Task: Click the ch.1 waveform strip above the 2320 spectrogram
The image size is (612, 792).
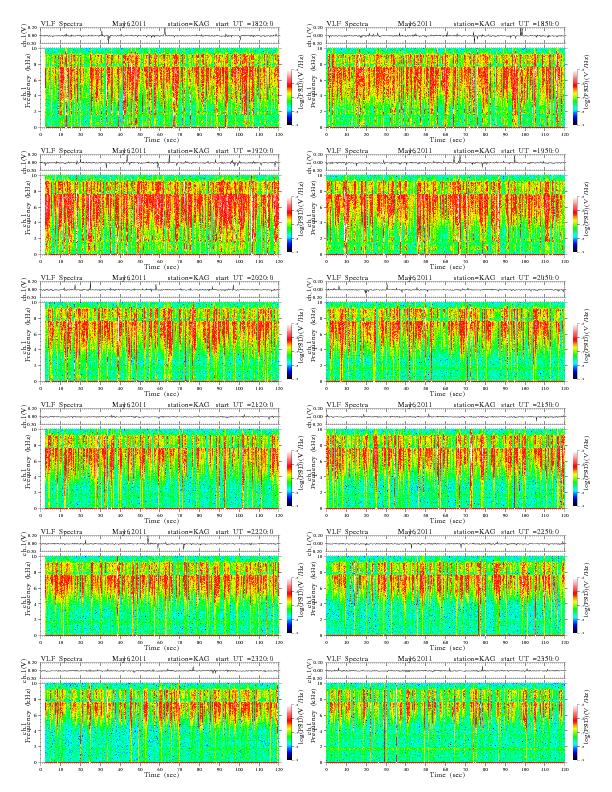Action: click(x=160, y=671)
